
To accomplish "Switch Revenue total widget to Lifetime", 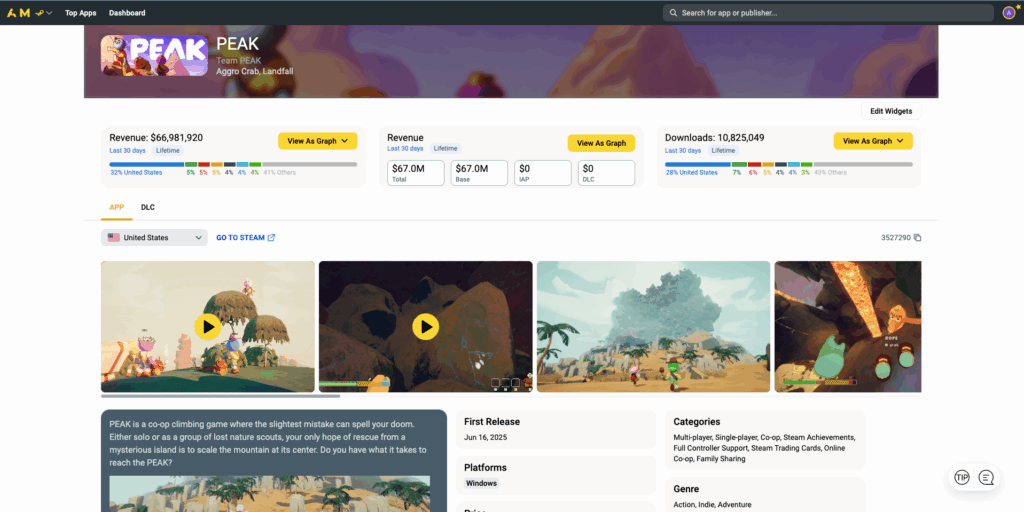I will pos(168,150).
